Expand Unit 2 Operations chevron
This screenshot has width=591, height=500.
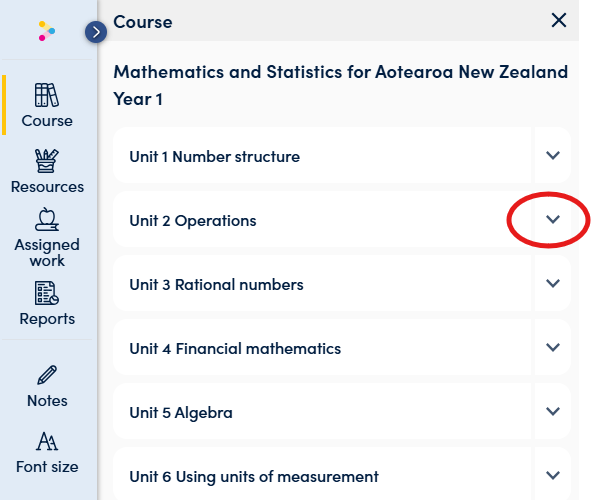click(x=553, y=219)
